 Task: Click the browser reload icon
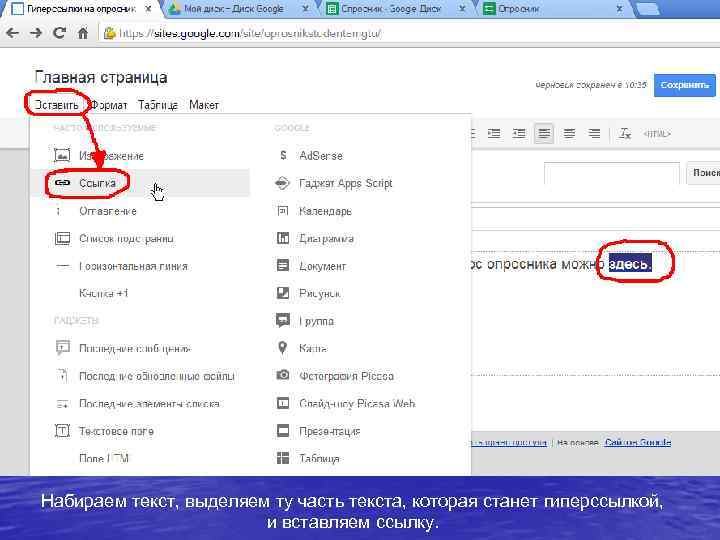click(59, 33)
